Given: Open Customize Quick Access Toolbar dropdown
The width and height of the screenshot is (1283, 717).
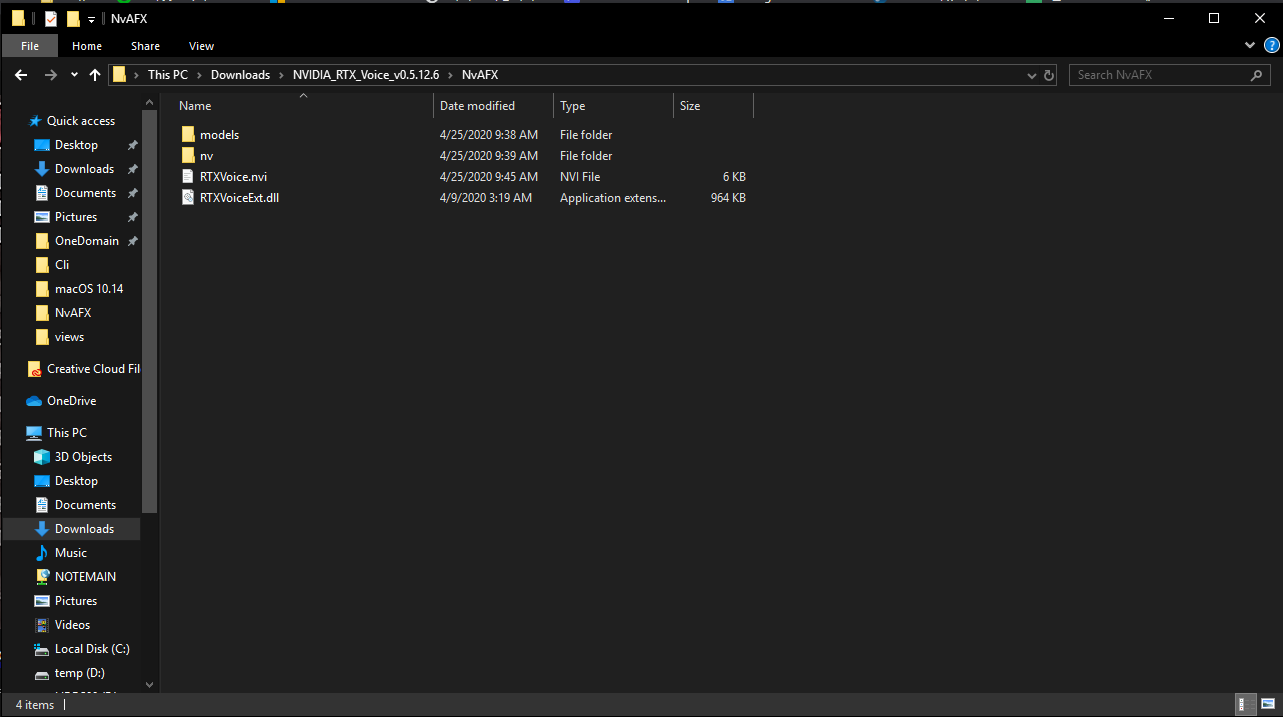Looking at the screenshot, I should 91,19.
